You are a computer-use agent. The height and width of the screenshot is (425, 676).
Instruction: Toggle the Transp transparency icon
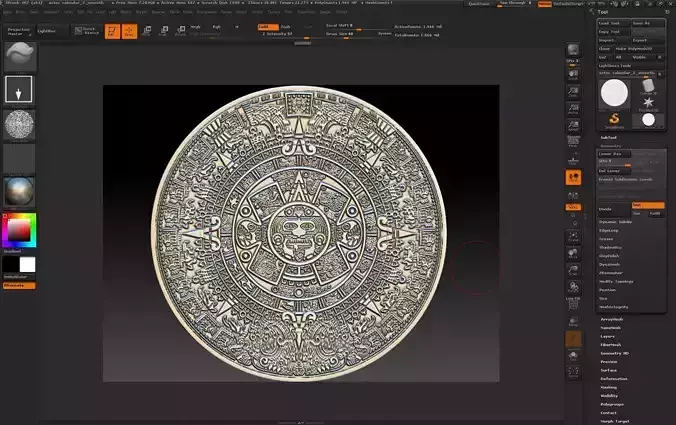pos(573,322)
